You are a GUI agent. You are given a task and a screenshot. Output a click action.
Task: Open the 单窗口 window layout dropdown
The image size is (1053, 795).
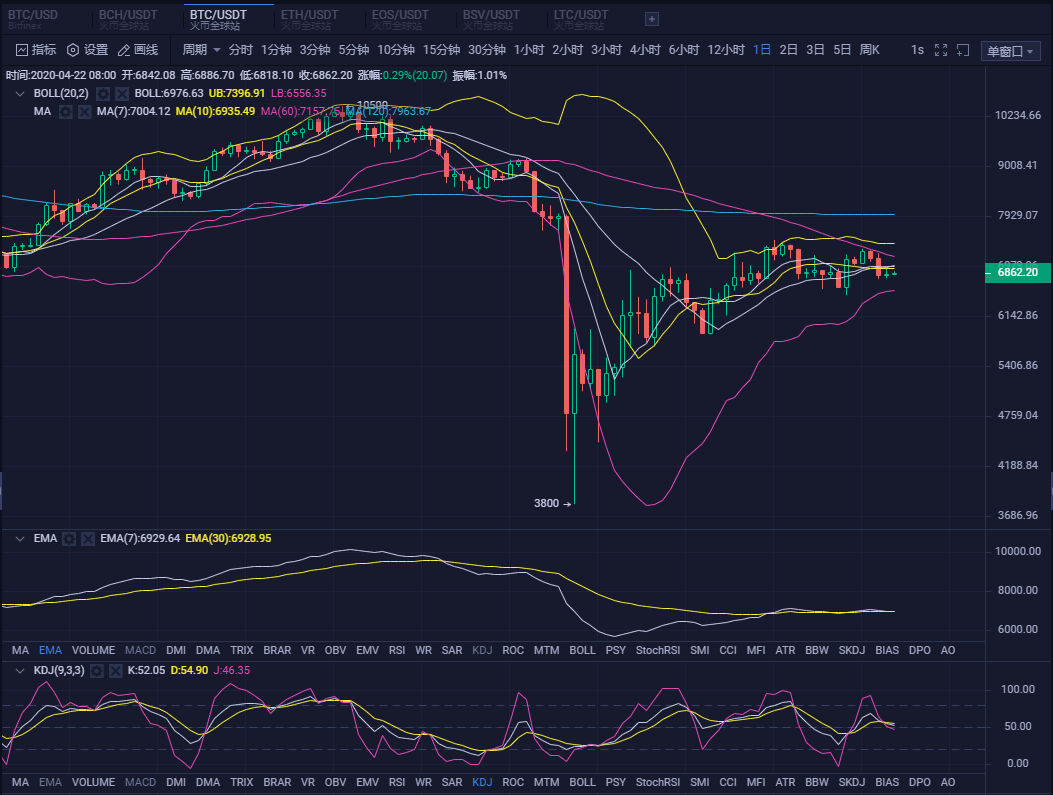1010,52
